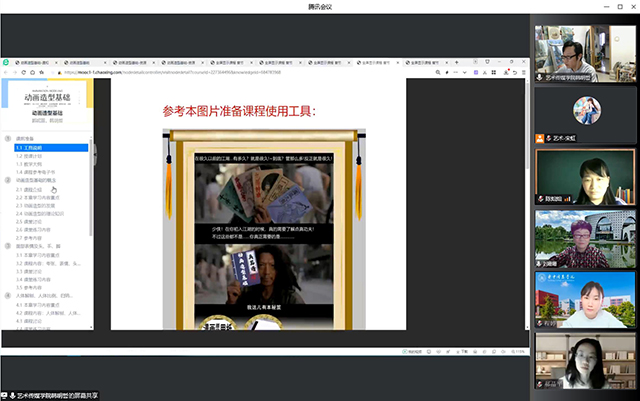This screenshot has width=640, height=401.
Task: Click the shield icon in browser title bar
Action: click(487, 62)
